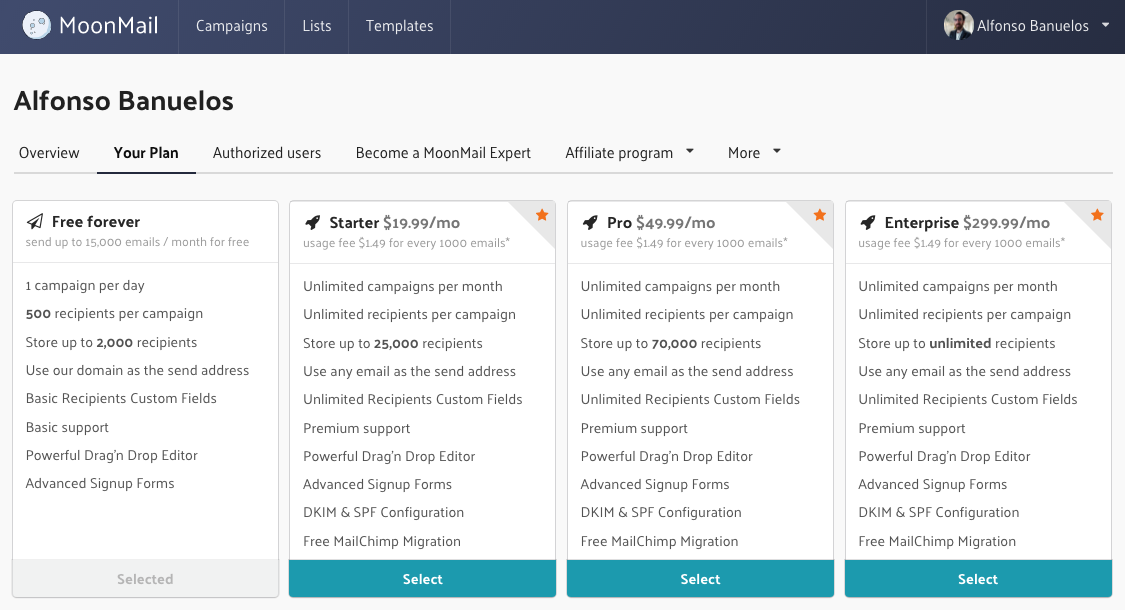The height and width of the screenshot is (610, 1125).
Task: Click the Alfonso Banuelos page heading
Action: [x=123, y=101]
